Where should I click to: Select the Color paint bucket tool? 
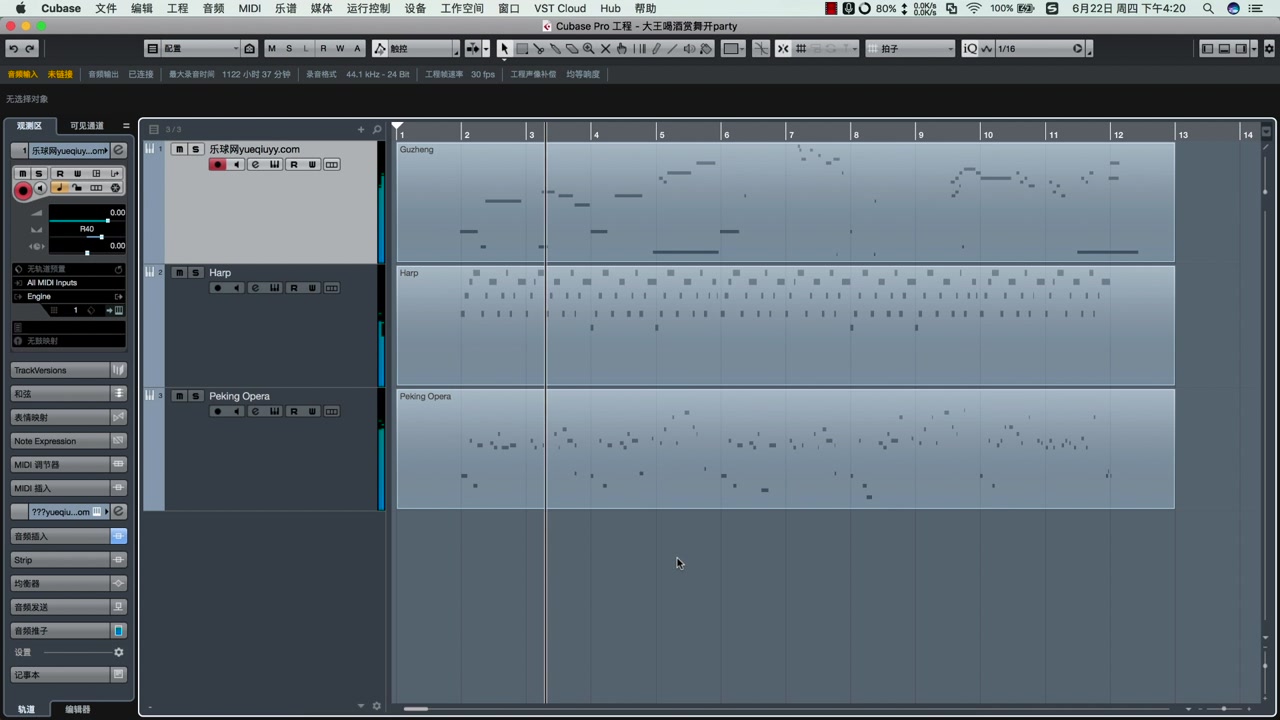coord(706,48)
